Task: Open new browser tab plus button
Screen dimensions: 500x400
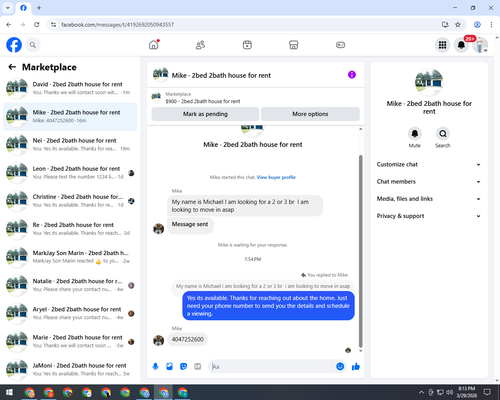Action: click(x=39, y=8)
